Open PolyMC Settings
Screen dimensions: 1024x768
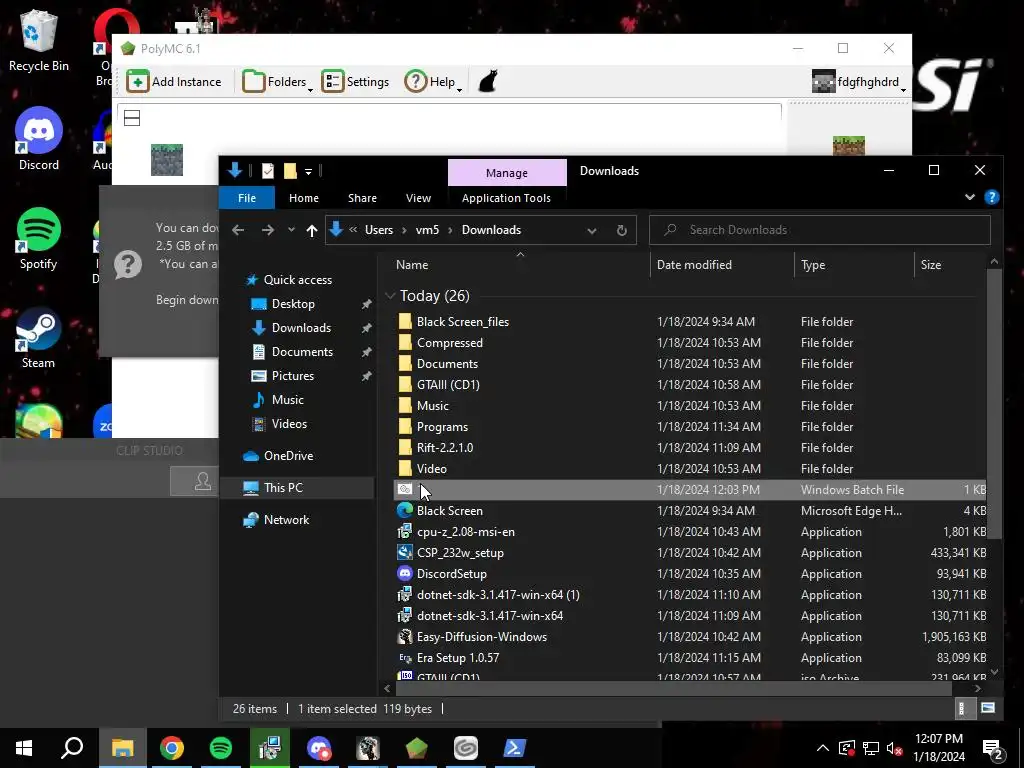[355, 82]
